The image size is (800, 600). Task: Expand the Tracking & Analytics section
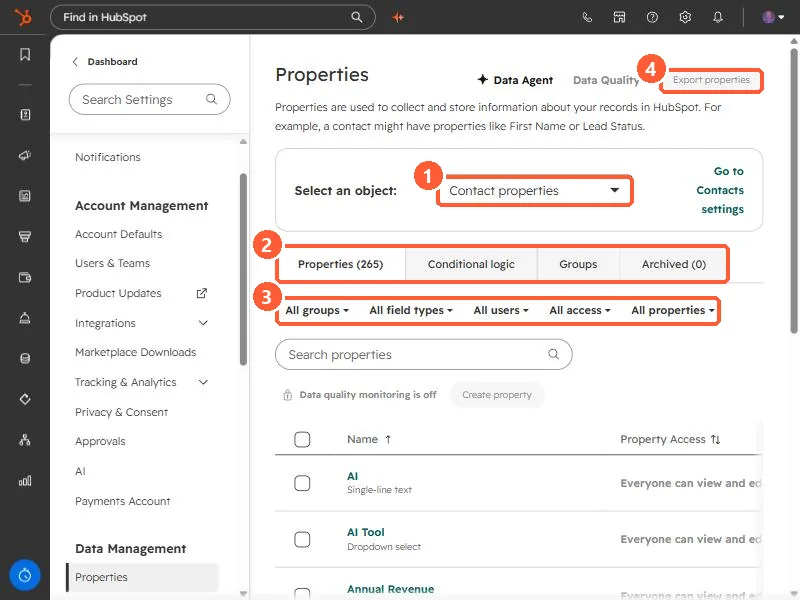203,382
